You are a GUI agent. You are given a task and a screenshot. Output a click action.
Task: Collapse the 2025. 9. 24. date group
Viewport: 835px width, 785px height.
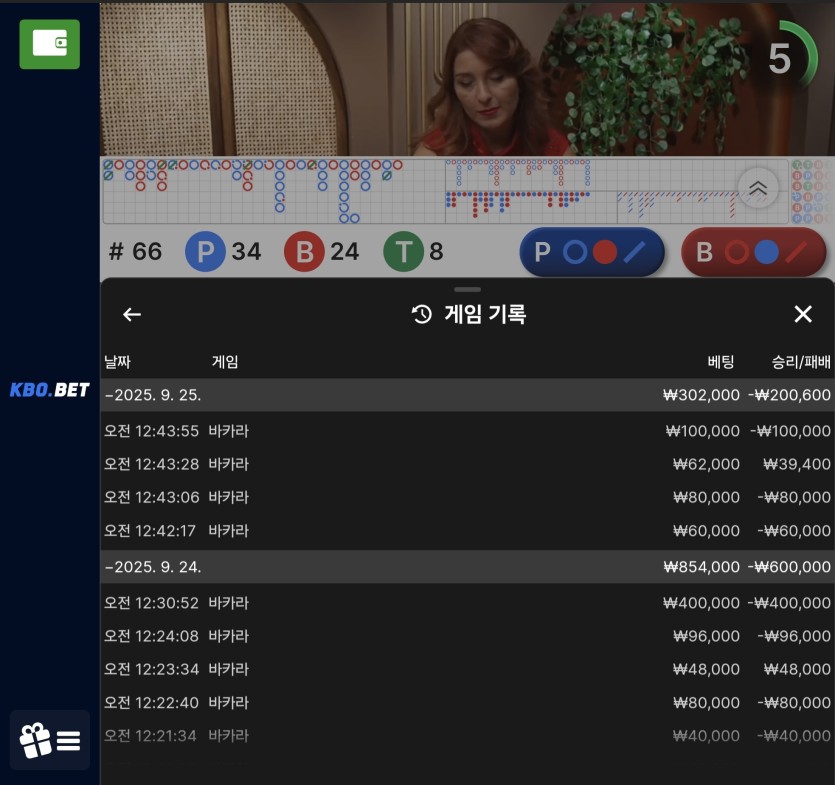tap(153, 567)
